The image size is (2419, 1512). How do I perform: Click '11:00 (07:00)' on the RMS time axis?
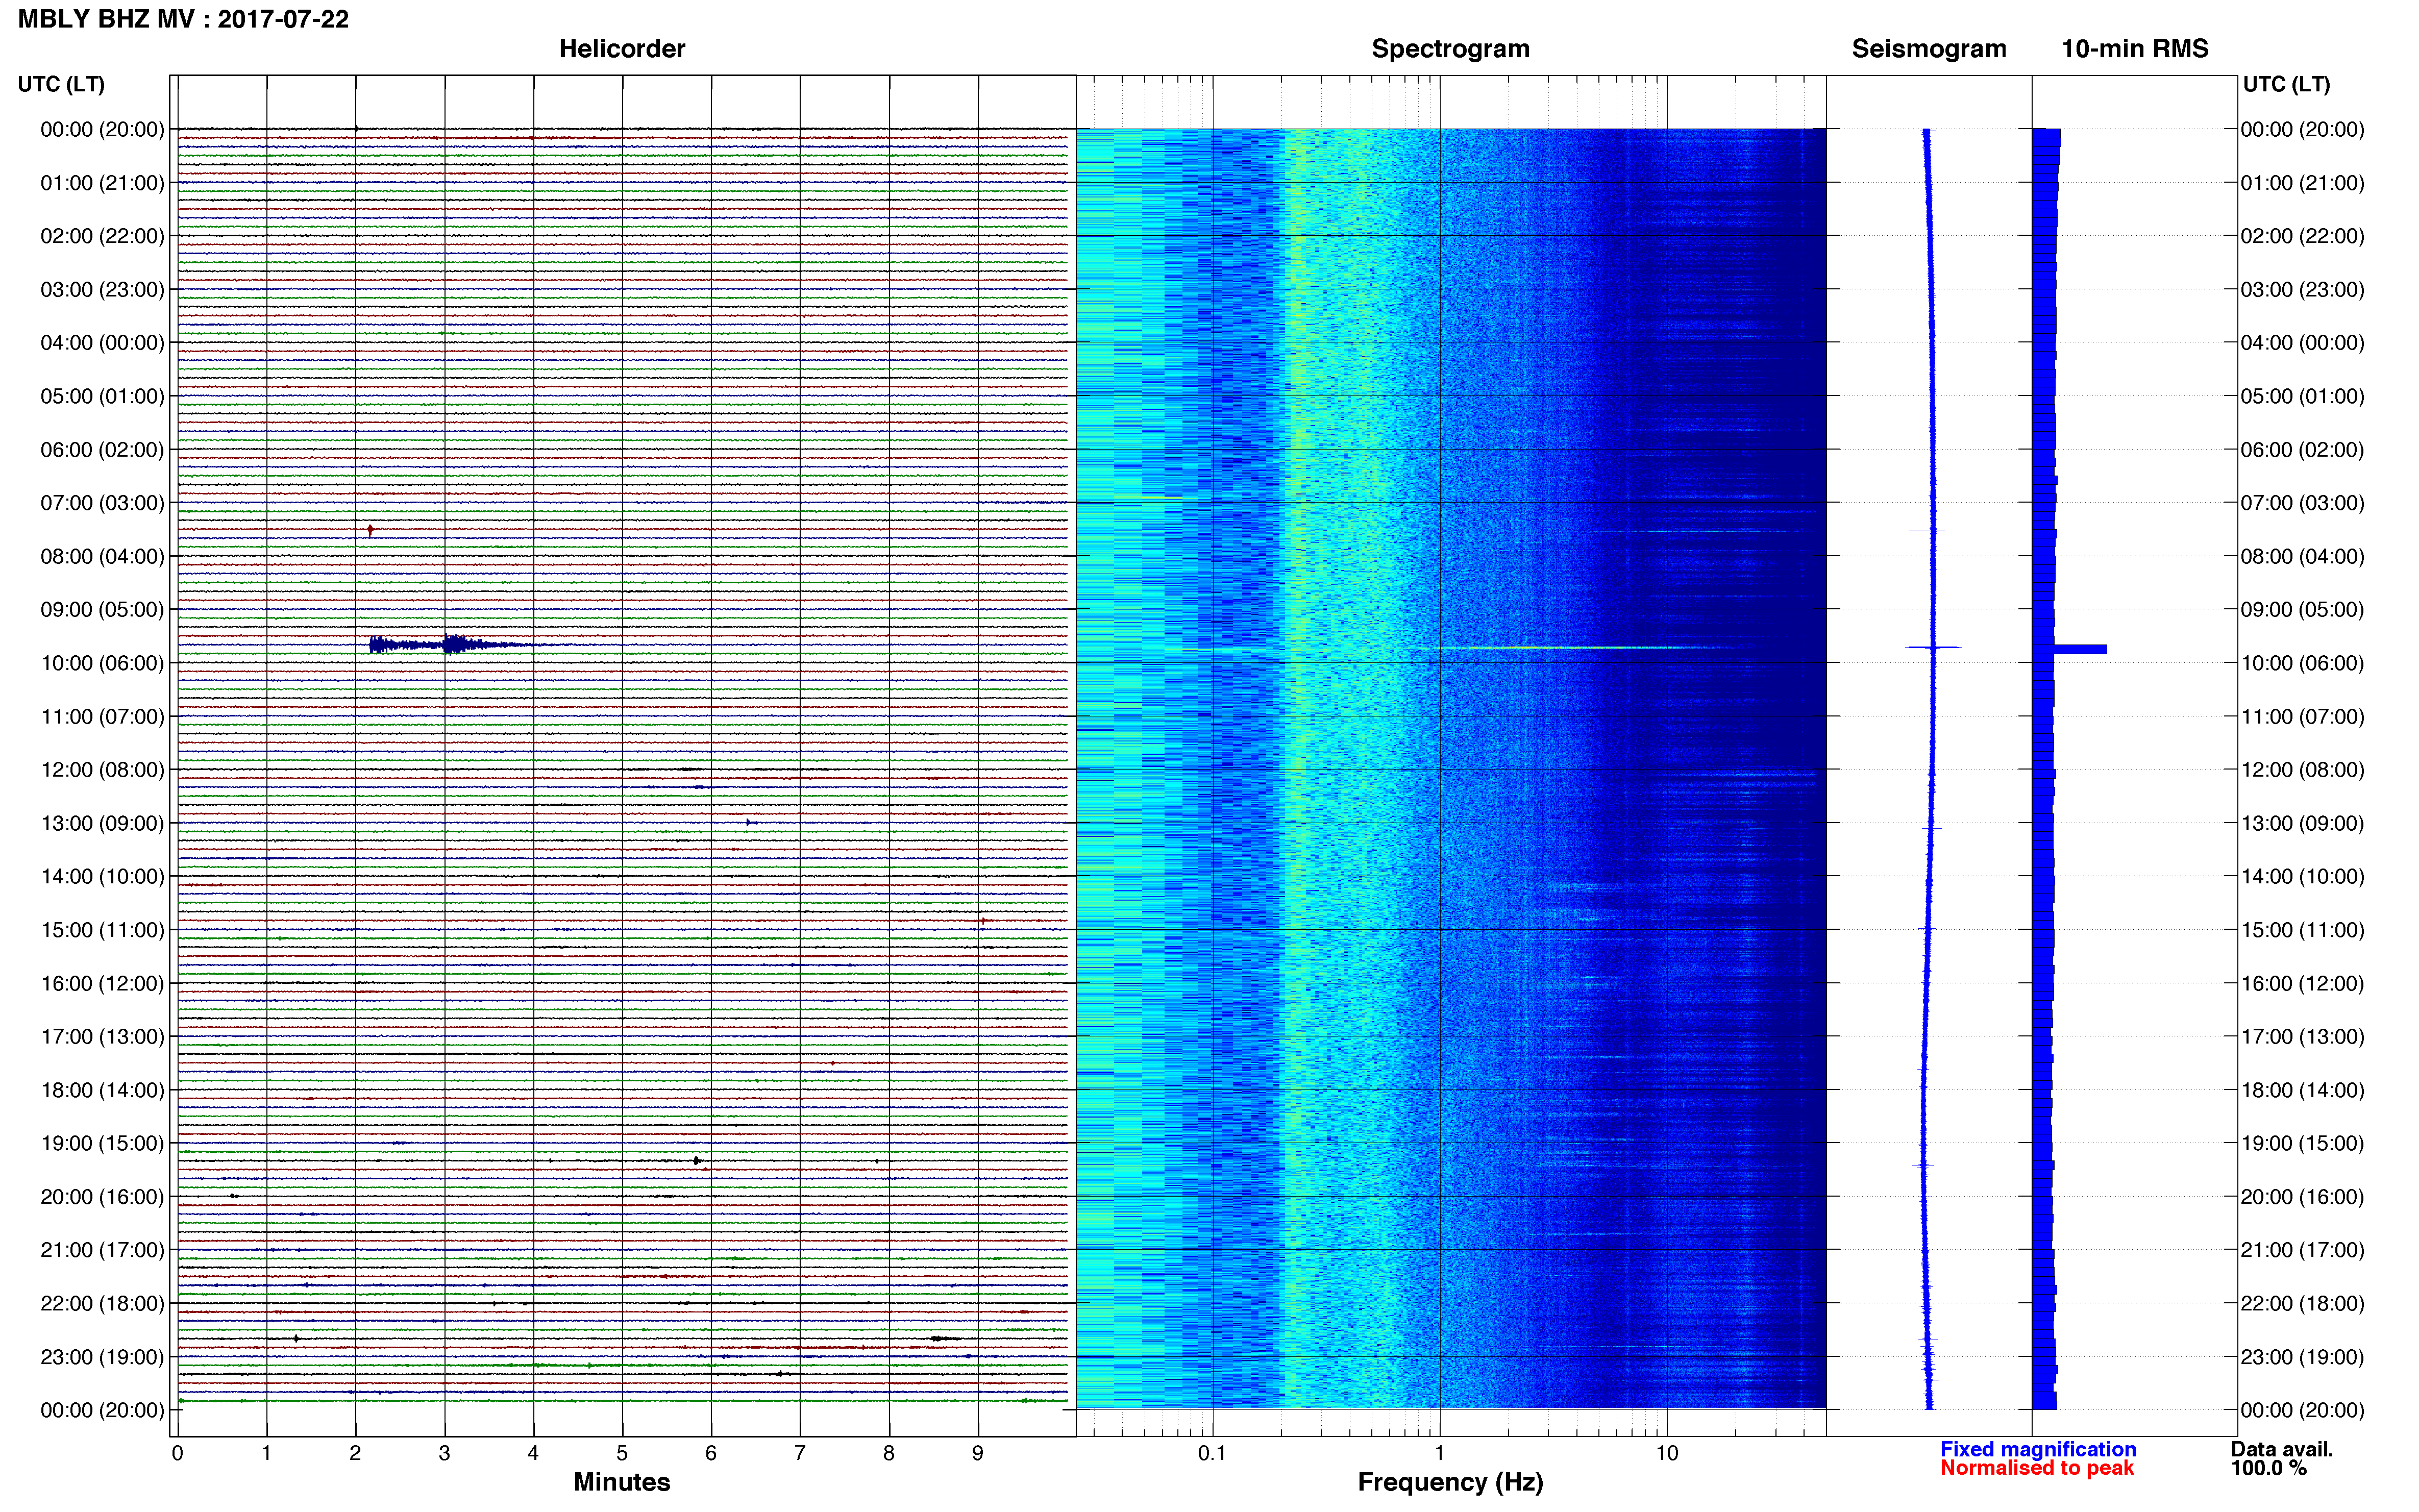(2302, 717)
